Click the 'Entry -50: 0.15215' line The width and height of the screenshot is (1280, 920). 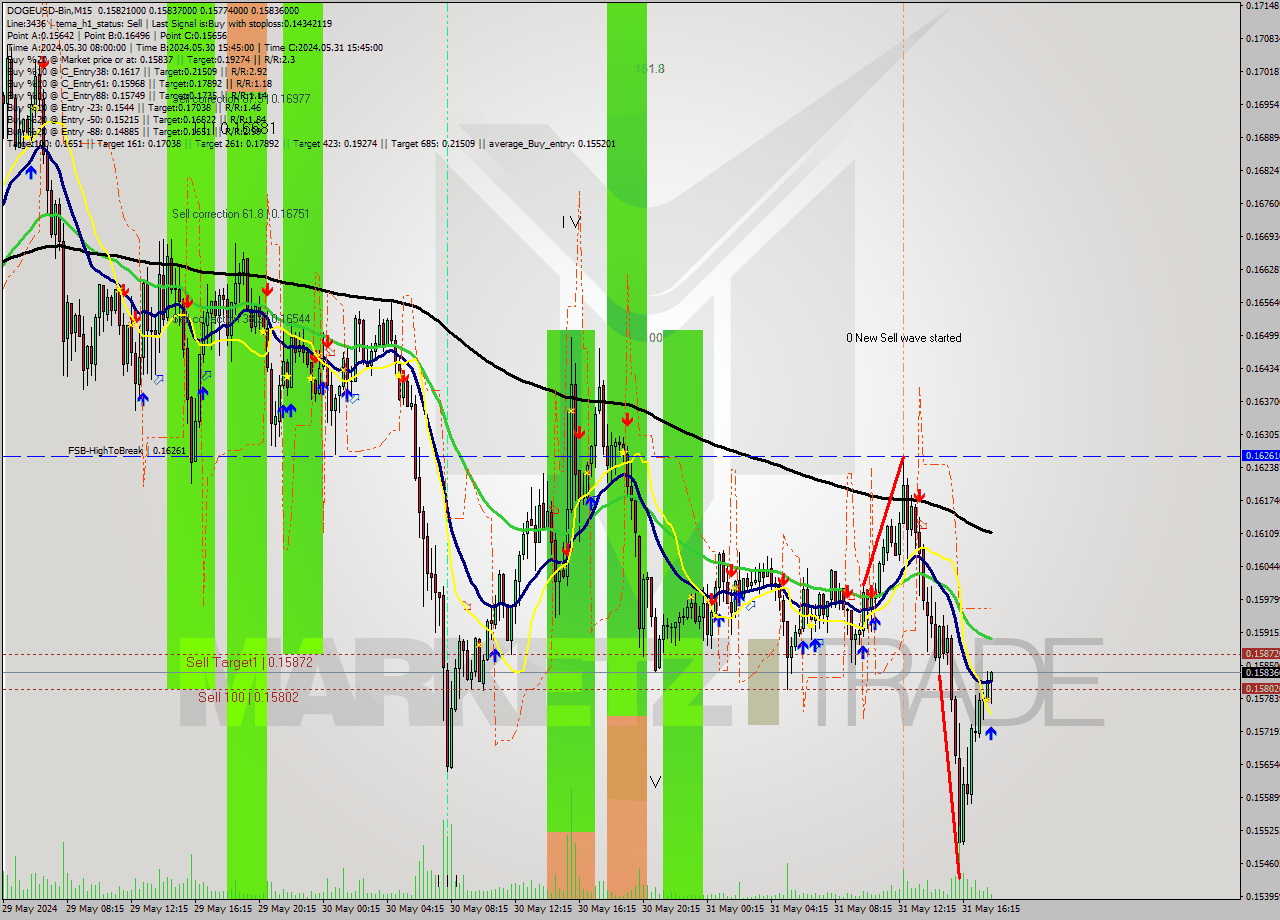(135, 119)
